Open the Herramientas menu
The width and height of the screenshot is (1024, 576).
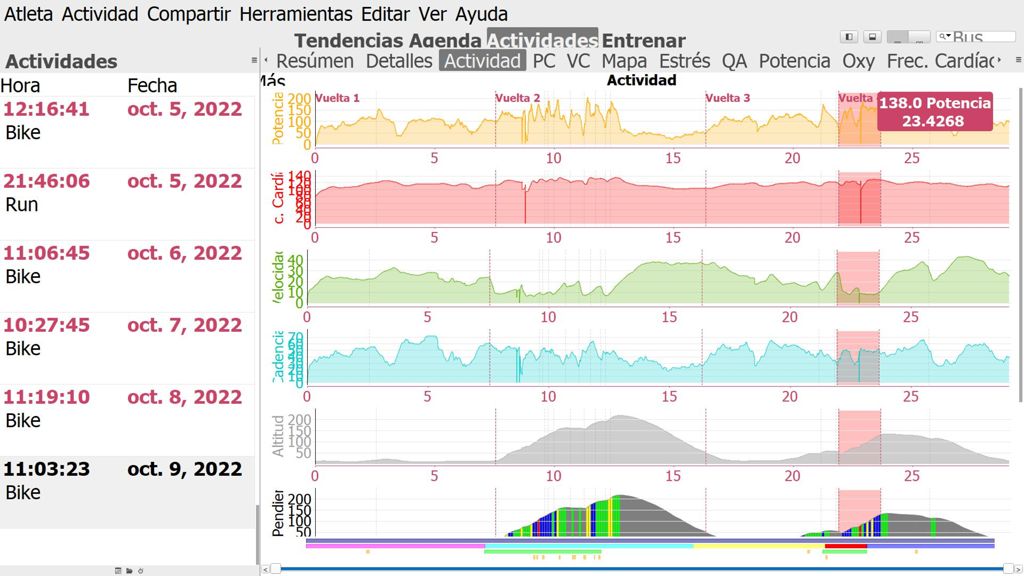coord(296,14)
